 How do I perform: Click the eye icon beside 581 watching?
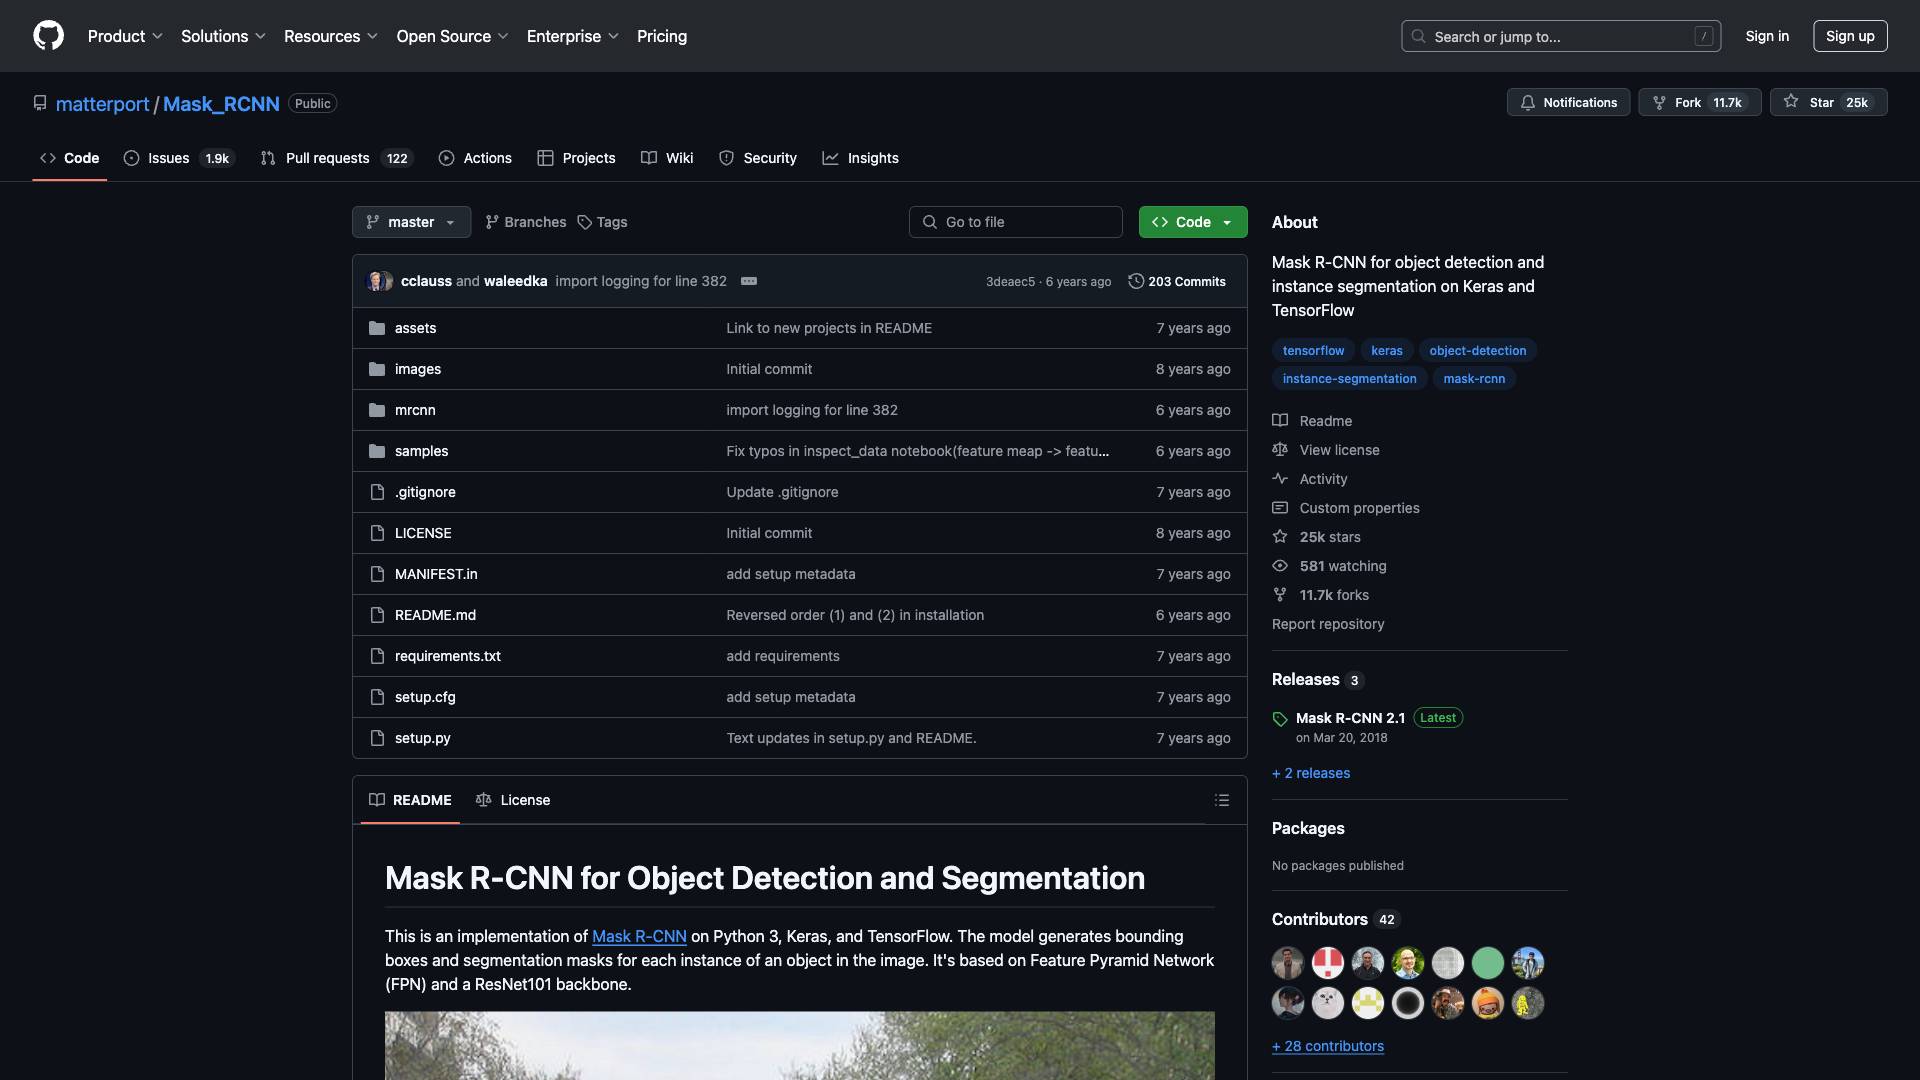pos(1280,566)
